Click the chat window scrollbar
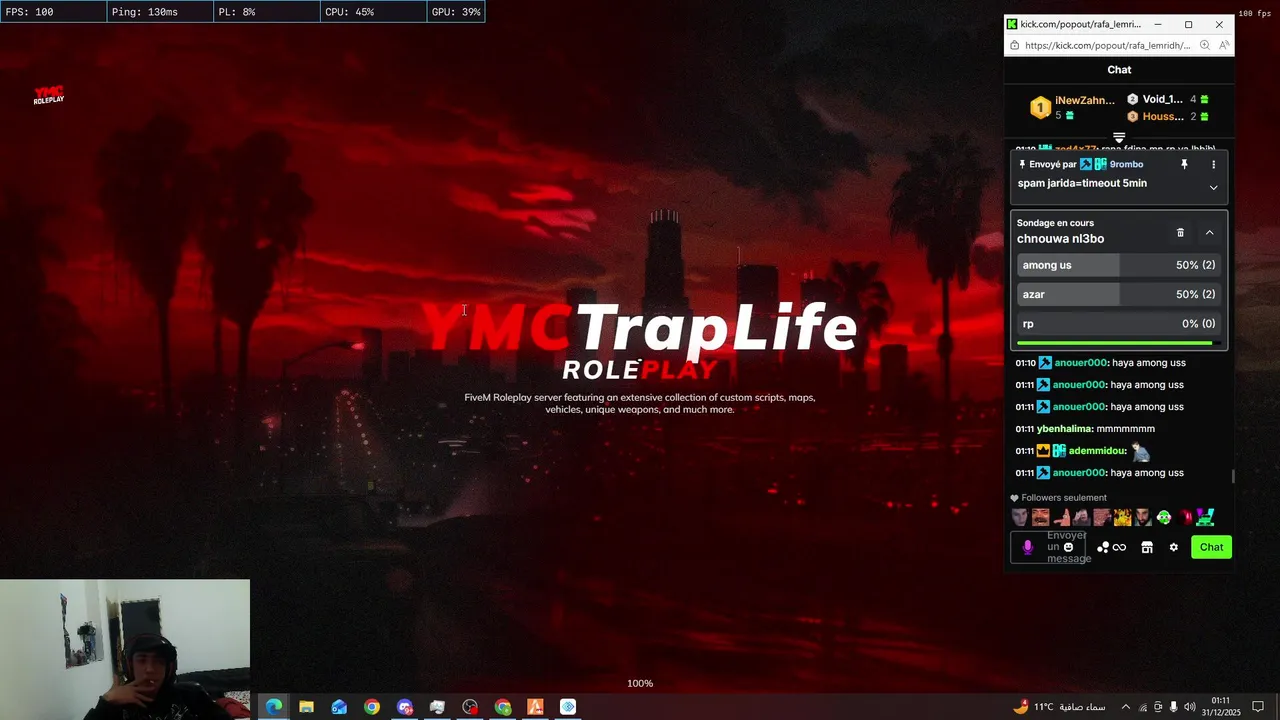 click(x=1233, y=476)
